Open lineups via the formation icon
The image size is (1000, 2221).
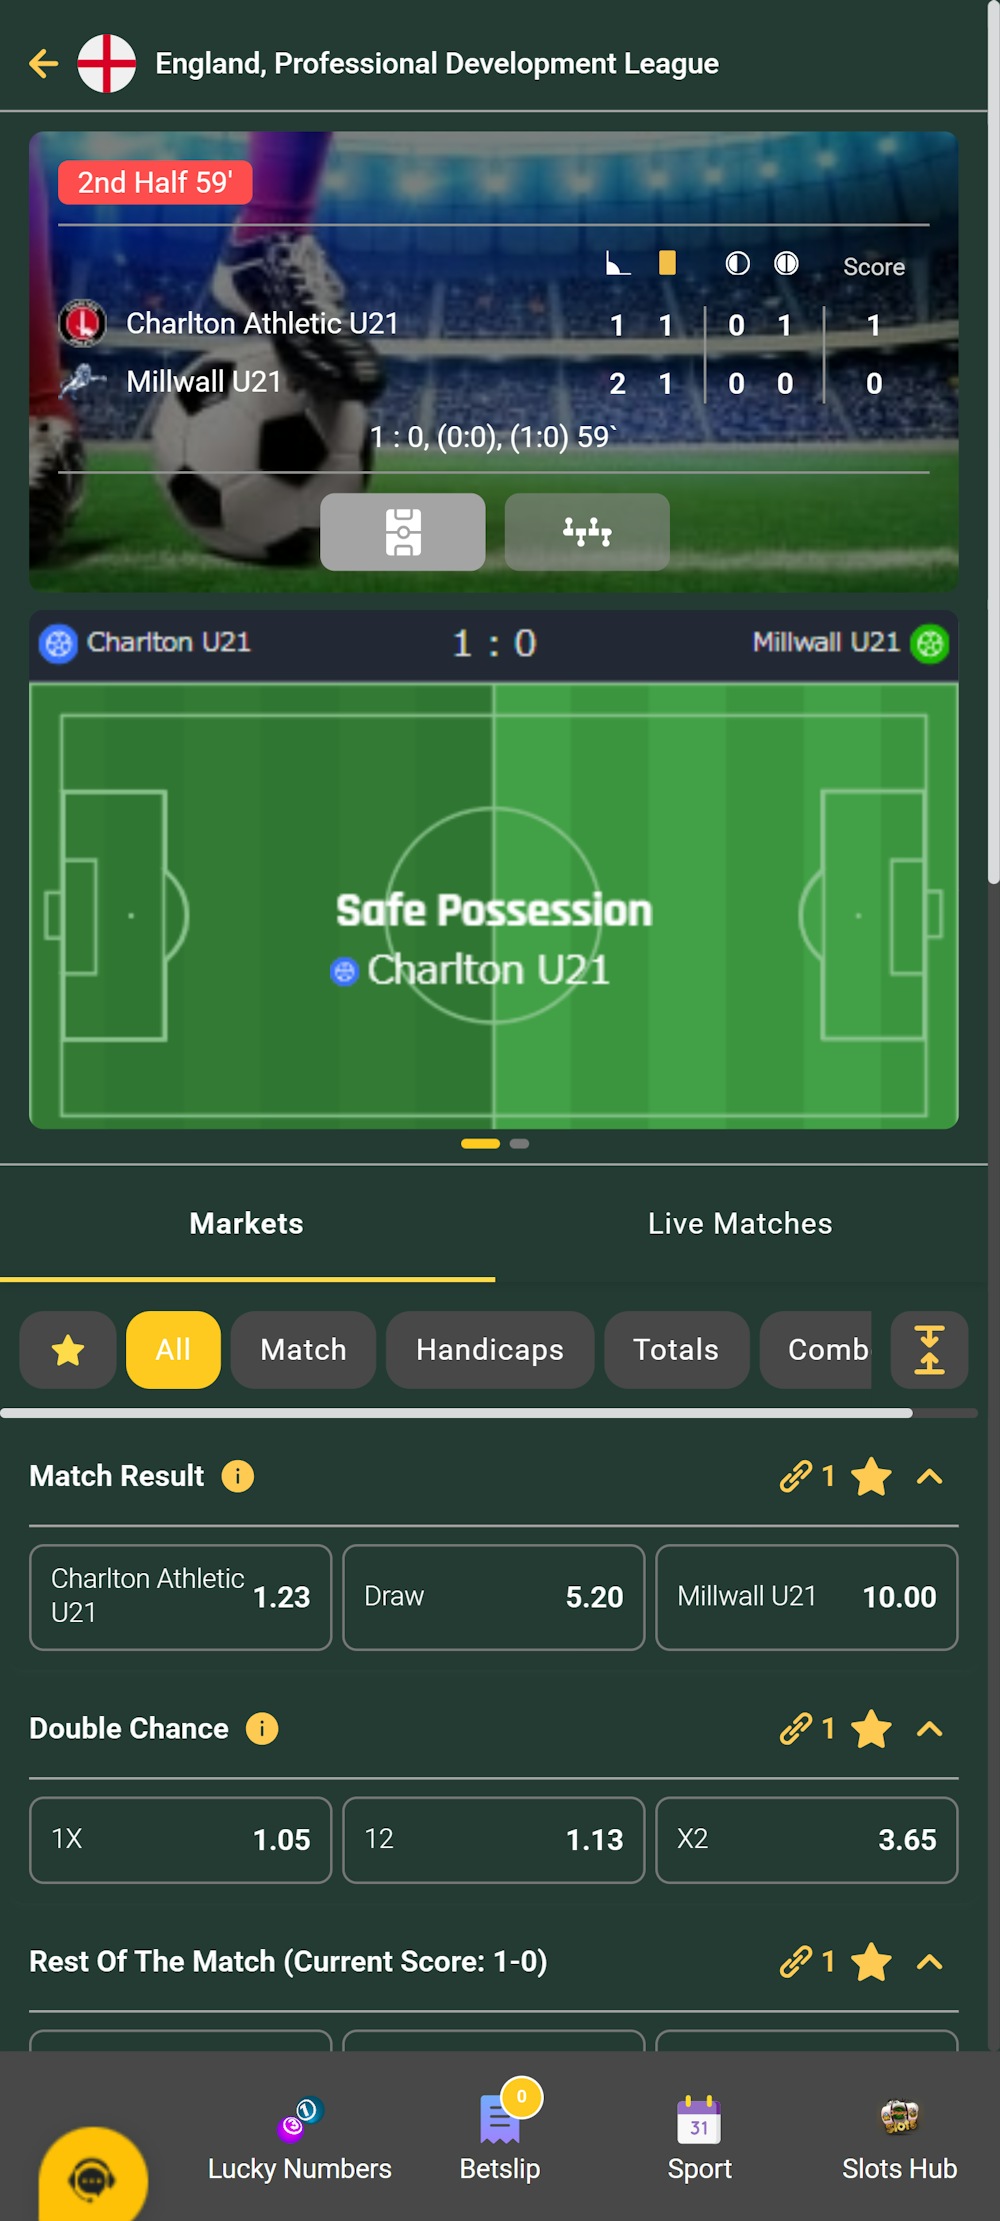tap(587, 532)
